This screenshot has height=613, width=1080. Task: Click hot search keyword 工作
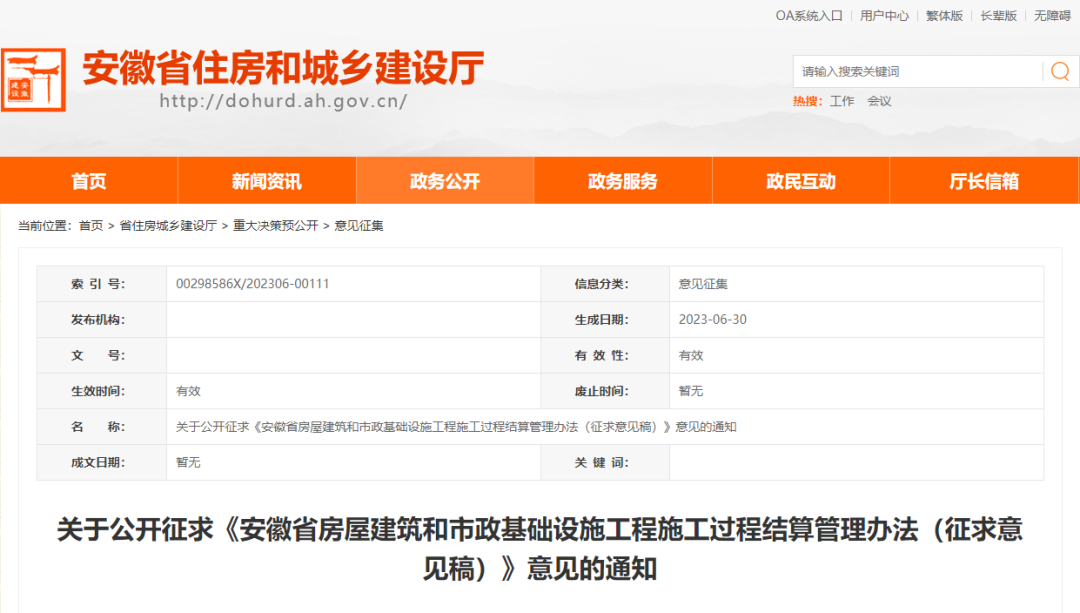843,101
